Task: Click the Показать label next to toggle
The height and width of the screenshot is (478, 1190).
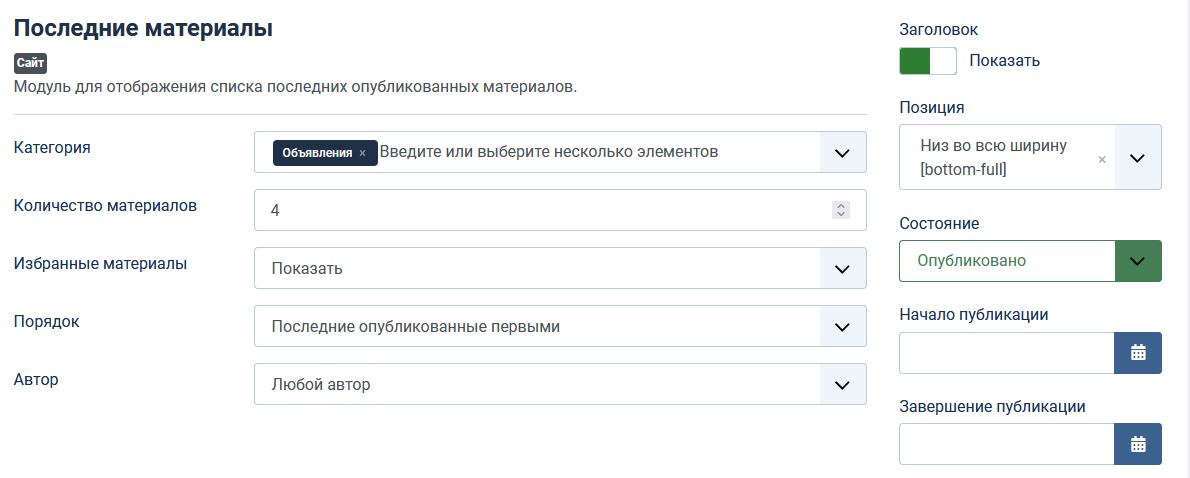Action: coord(1005,61)
